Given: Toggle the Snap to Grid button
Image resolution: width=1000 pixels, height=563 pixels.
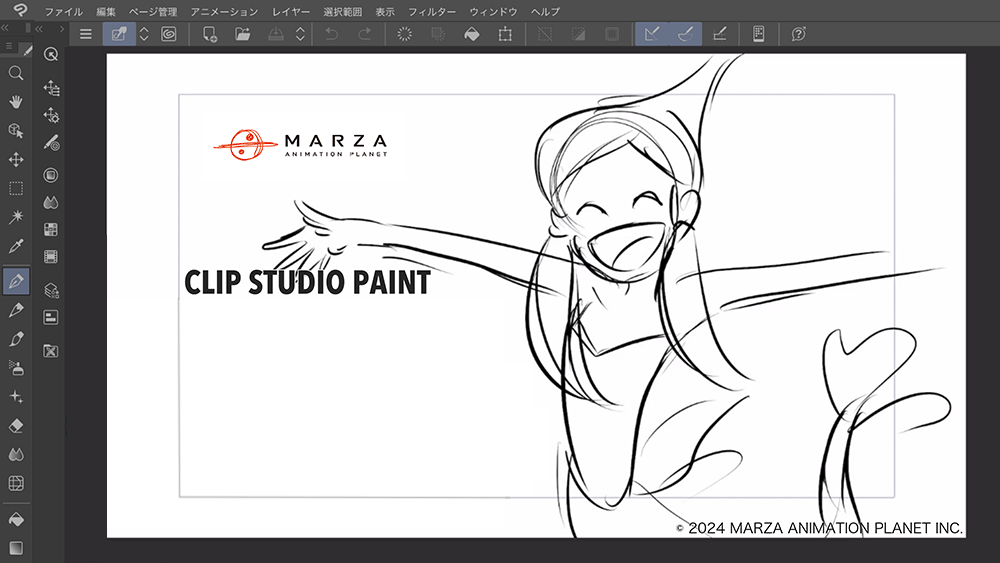Looking at the screenshot, I should pyautogui.click(x=719, y=34).
